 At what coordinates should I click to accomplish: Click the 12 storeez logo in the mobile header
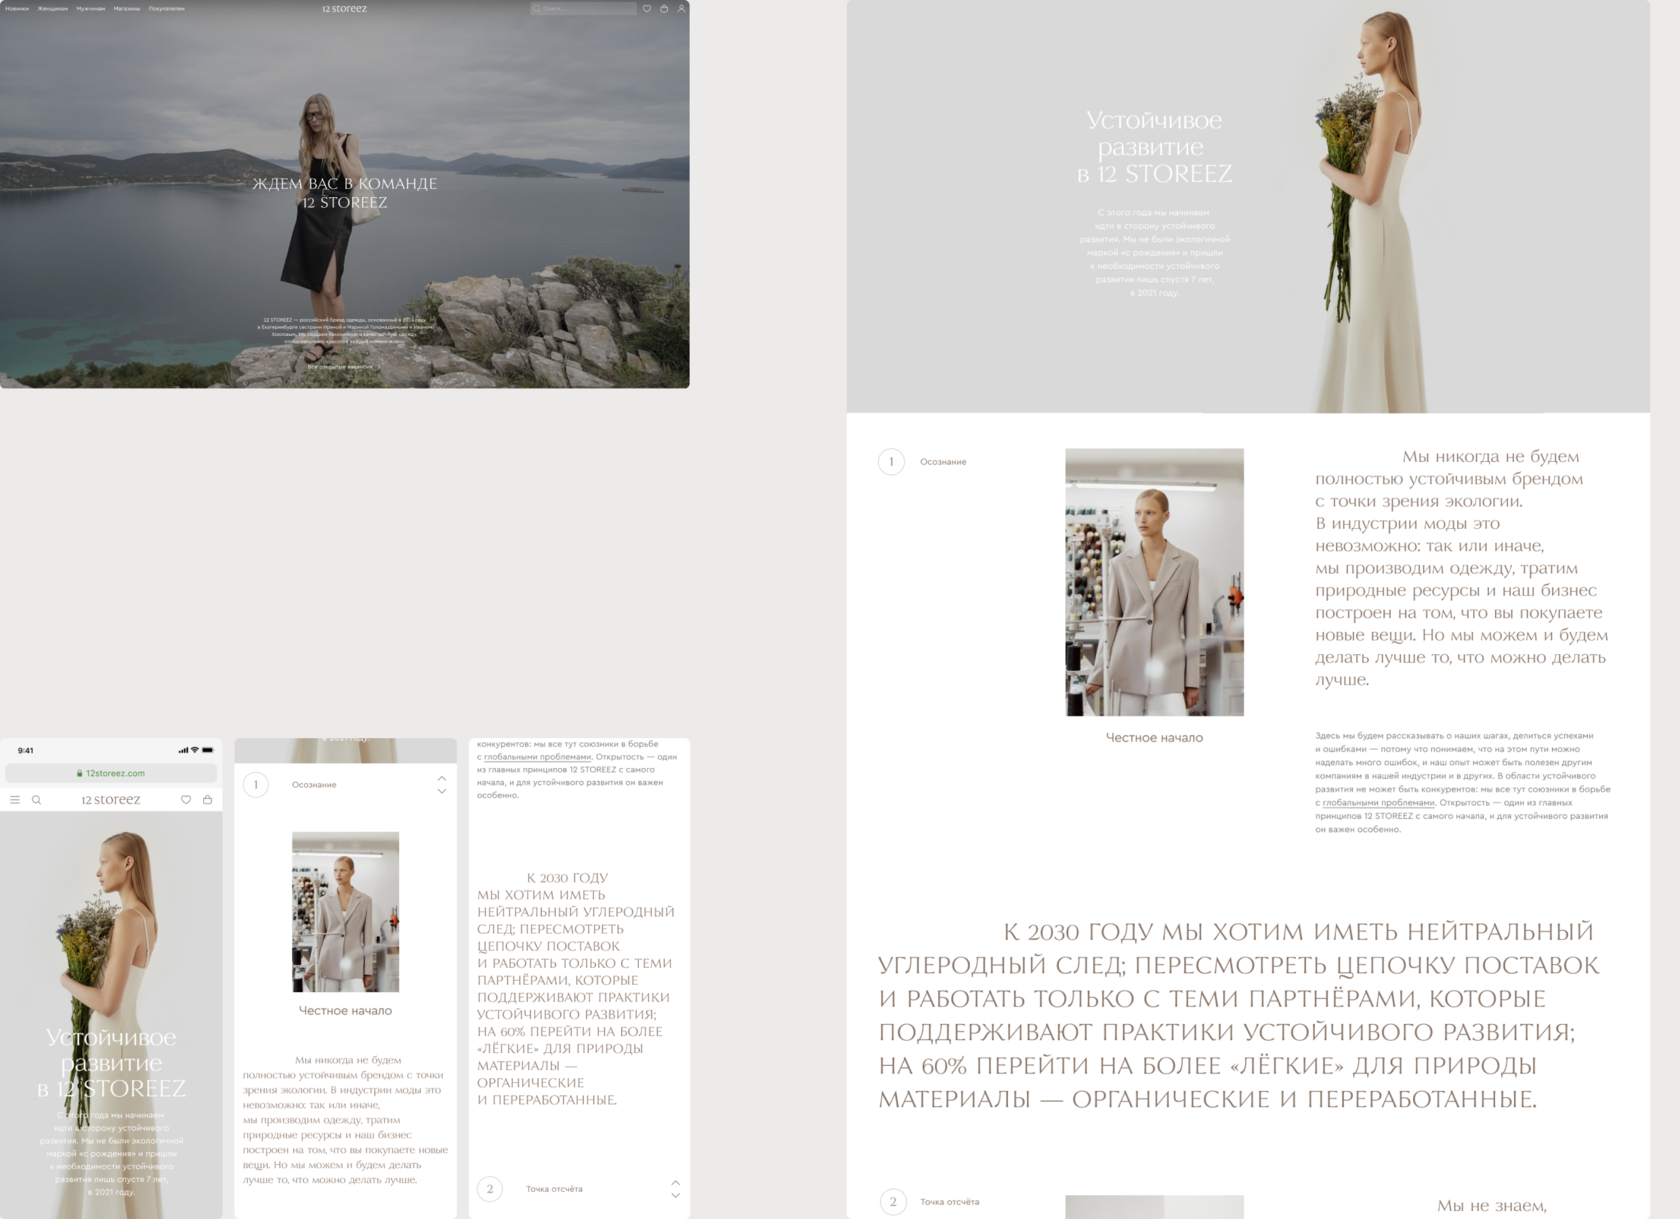click(x=111, y=800)
